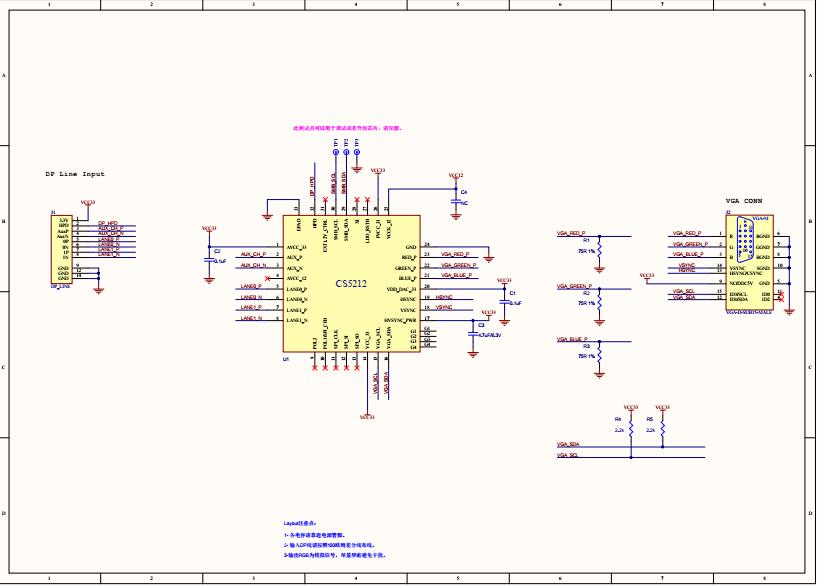Click the HSYNC net label on pin 19

click(444, 297)
